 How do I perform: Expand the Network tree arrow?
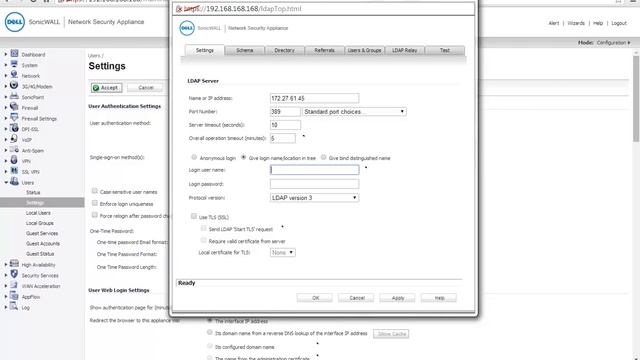coord(6,76)
